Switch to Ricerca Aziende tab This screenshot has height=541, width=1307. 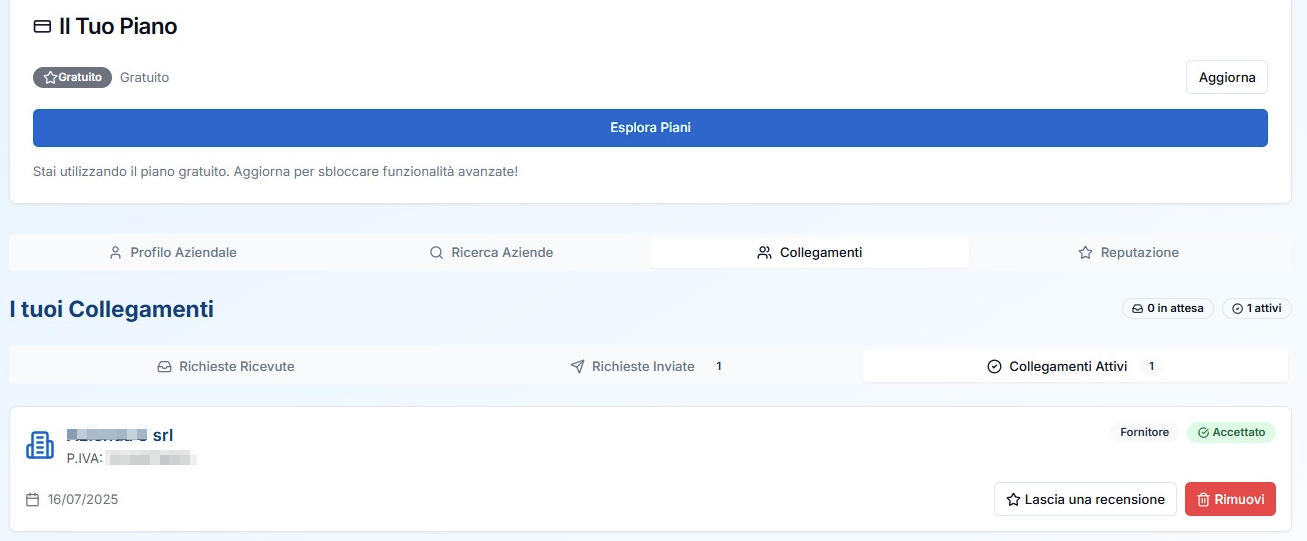pyautogui.click(x=491, y=253)
